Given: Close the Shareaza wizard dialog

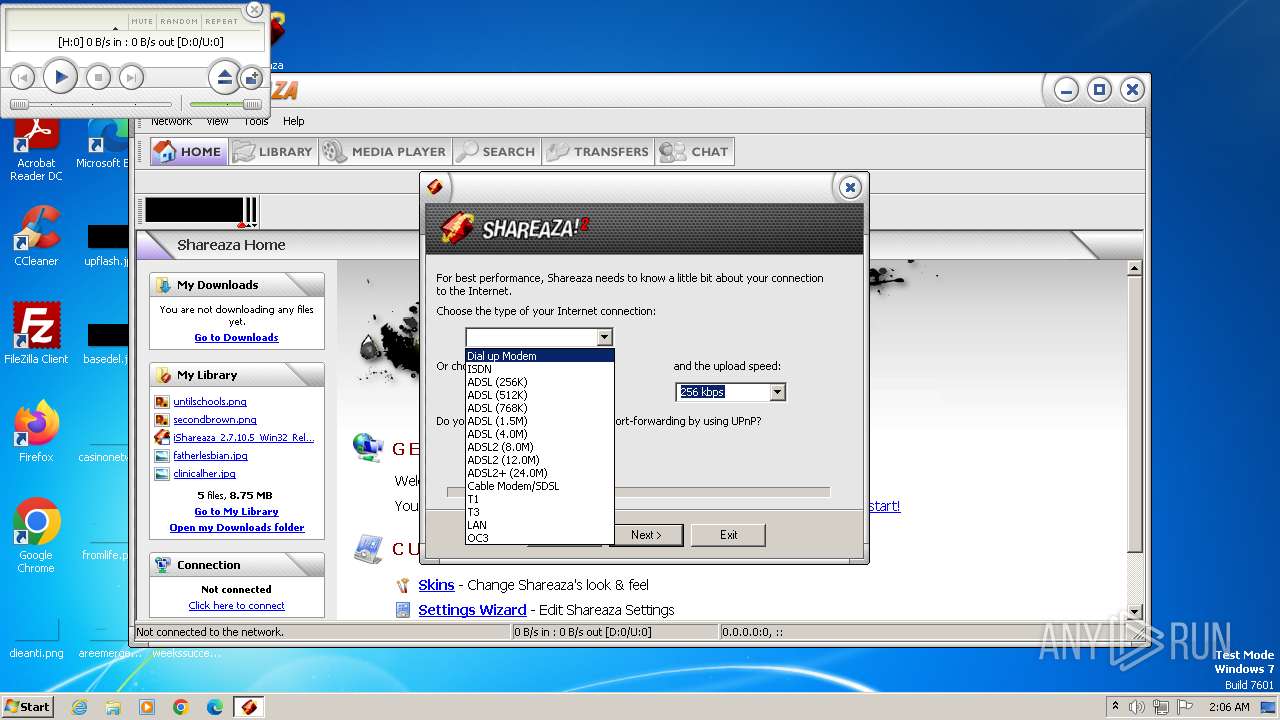Looking at the screenshot, I should tap(849, 187).
